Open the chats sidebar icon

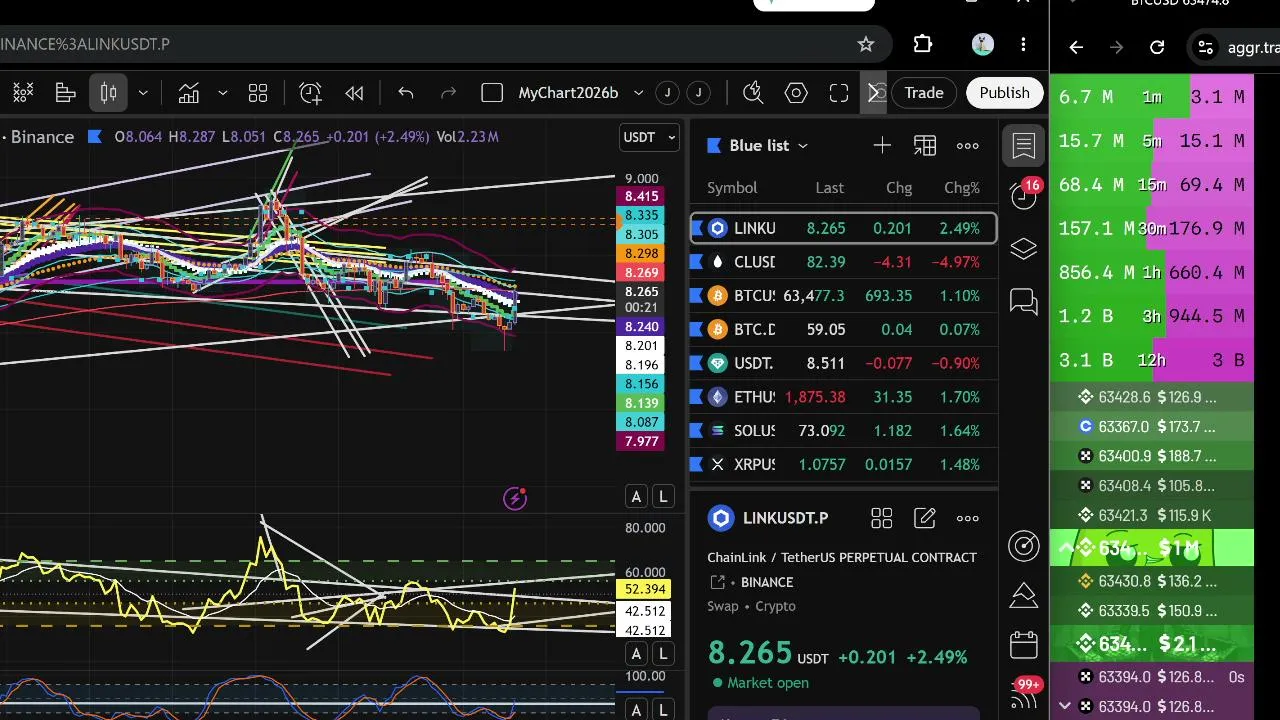[x=1023, y=301]
